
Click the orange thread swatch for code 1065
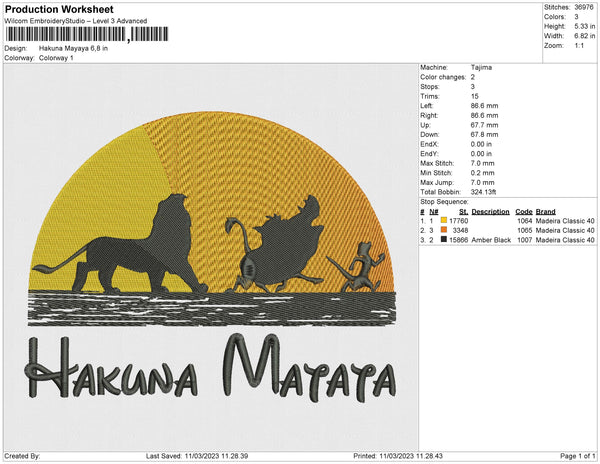443,230
